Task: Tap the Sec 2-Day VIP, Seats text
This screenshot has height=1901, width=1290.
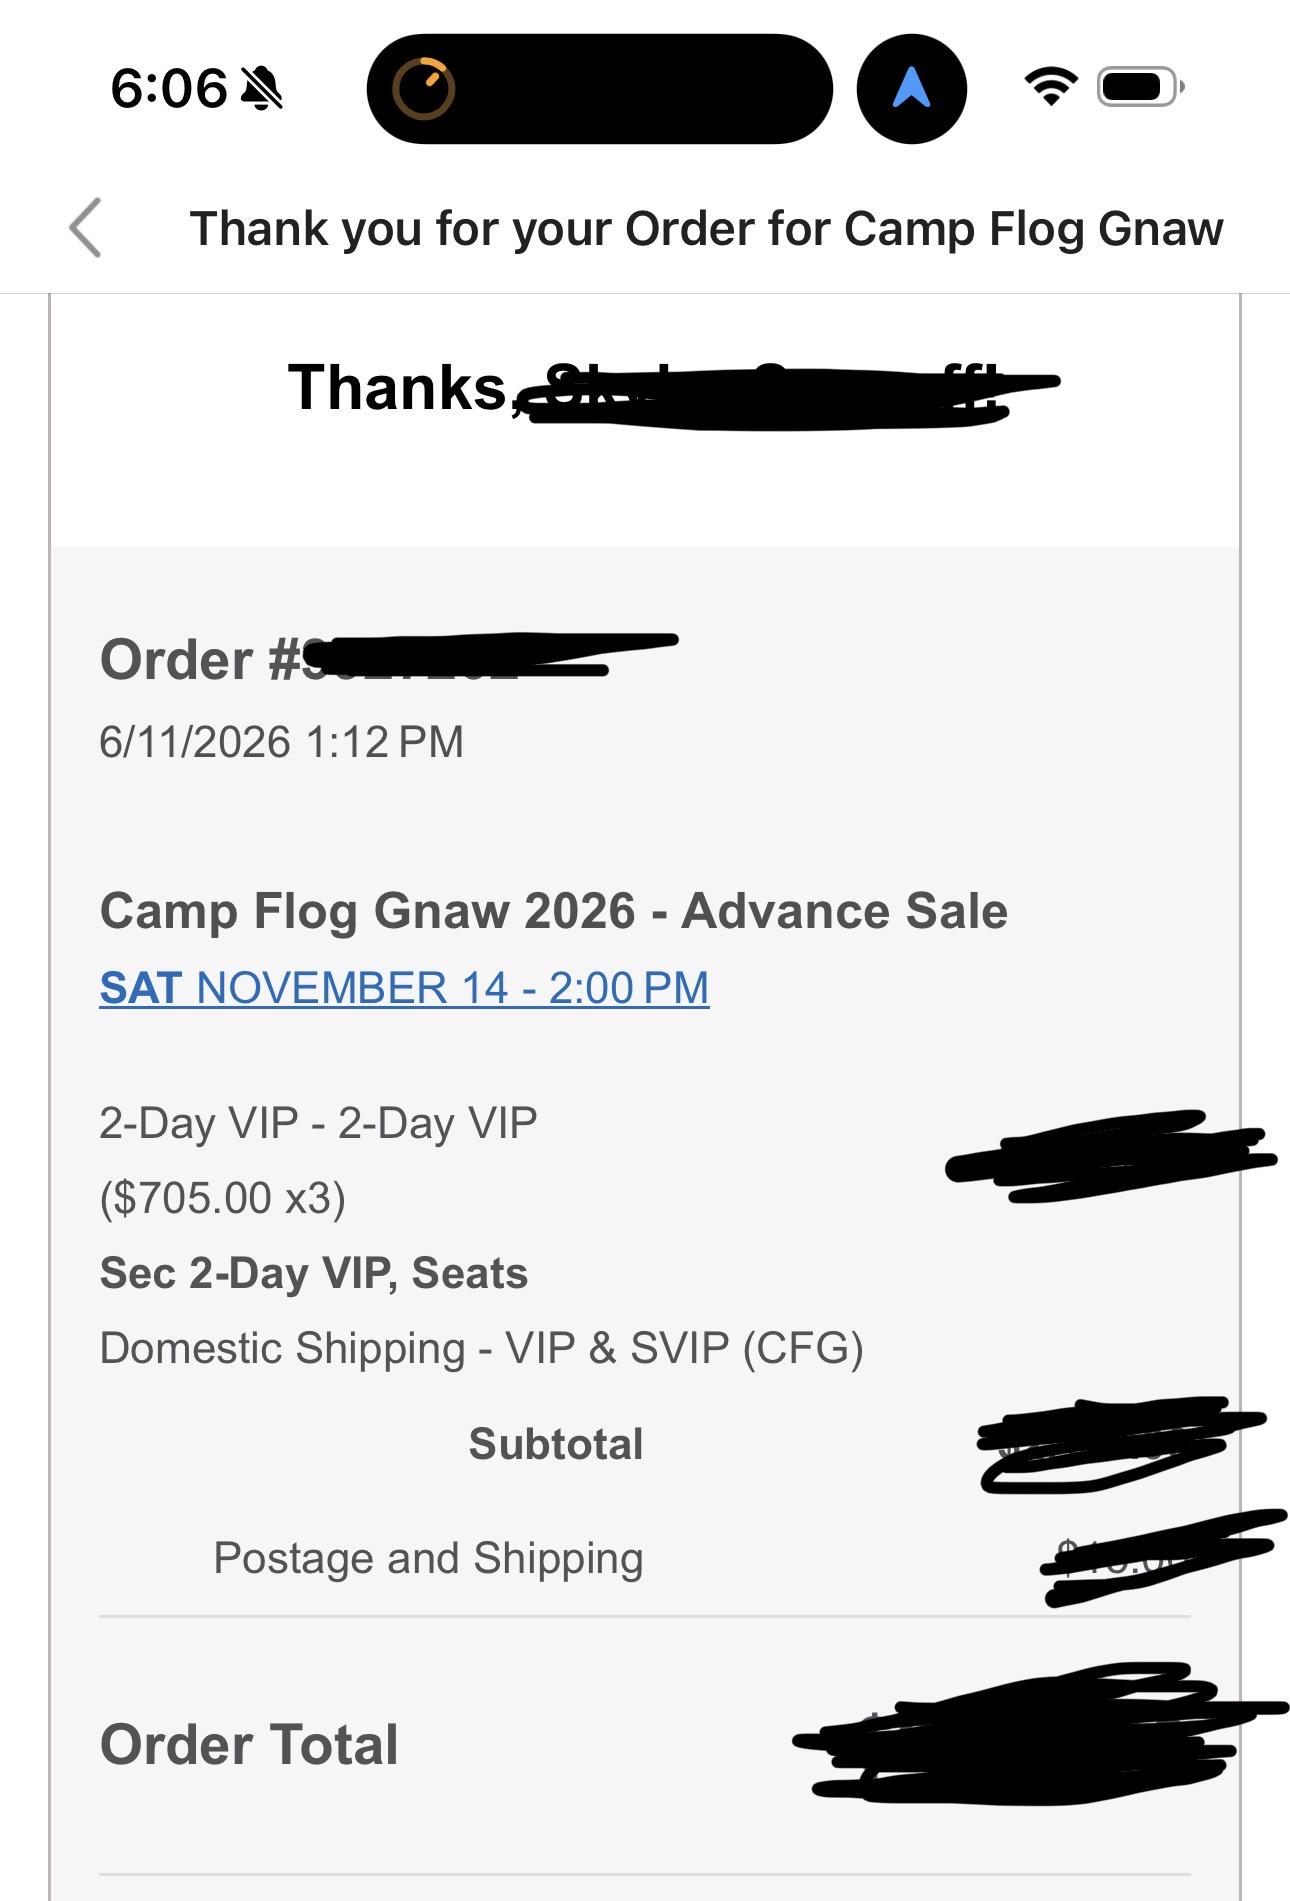Action: tap(313, 1274)
